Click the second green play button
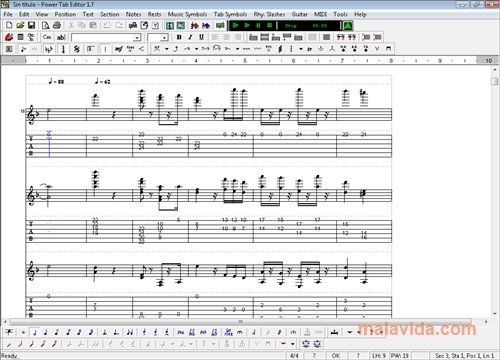Image resolution: width=500 pixels, height=360 pixels. point(247,25)
